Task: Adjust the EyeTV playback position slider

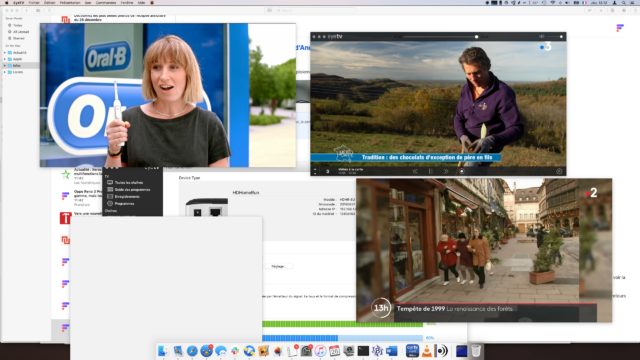Action: pos(440,37)
